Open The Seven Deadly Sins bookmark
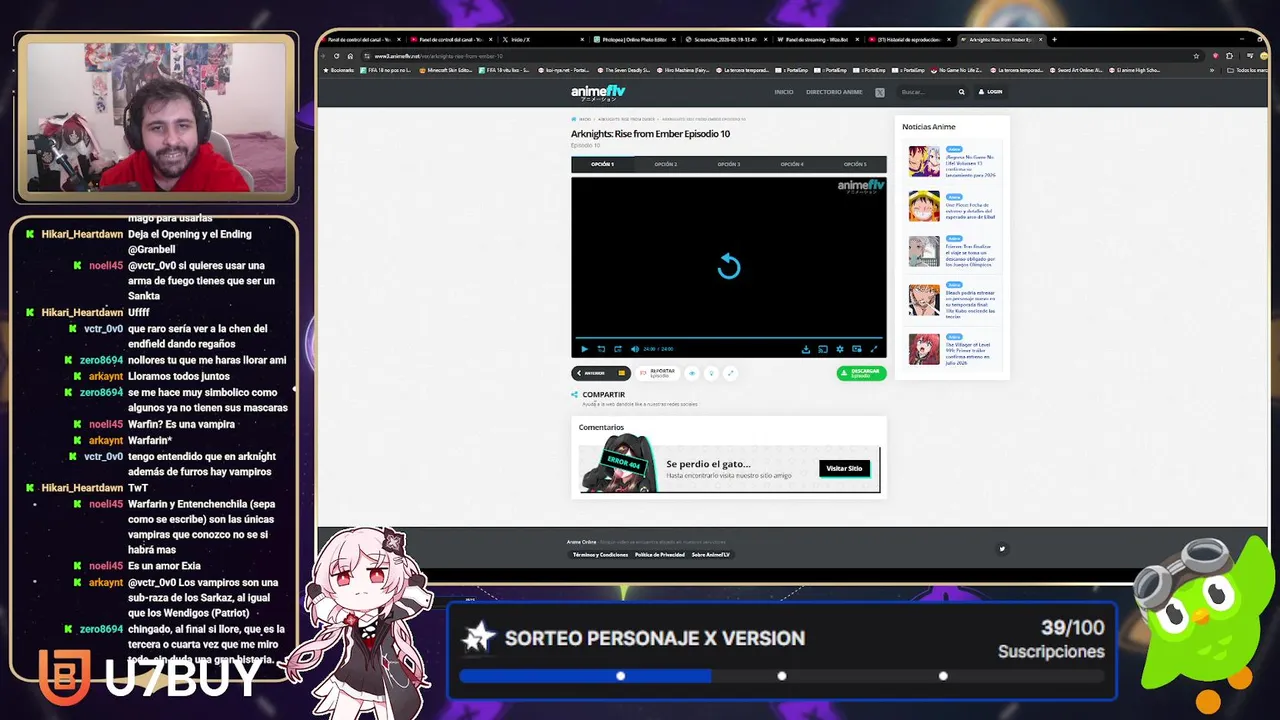 click(625, 71)
